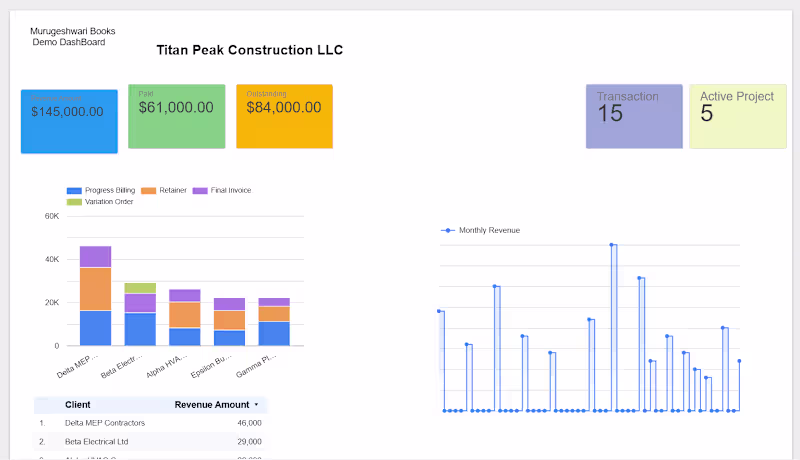
Task: Click the Progress Billing legend color swatch
Action: click(74, 191)
